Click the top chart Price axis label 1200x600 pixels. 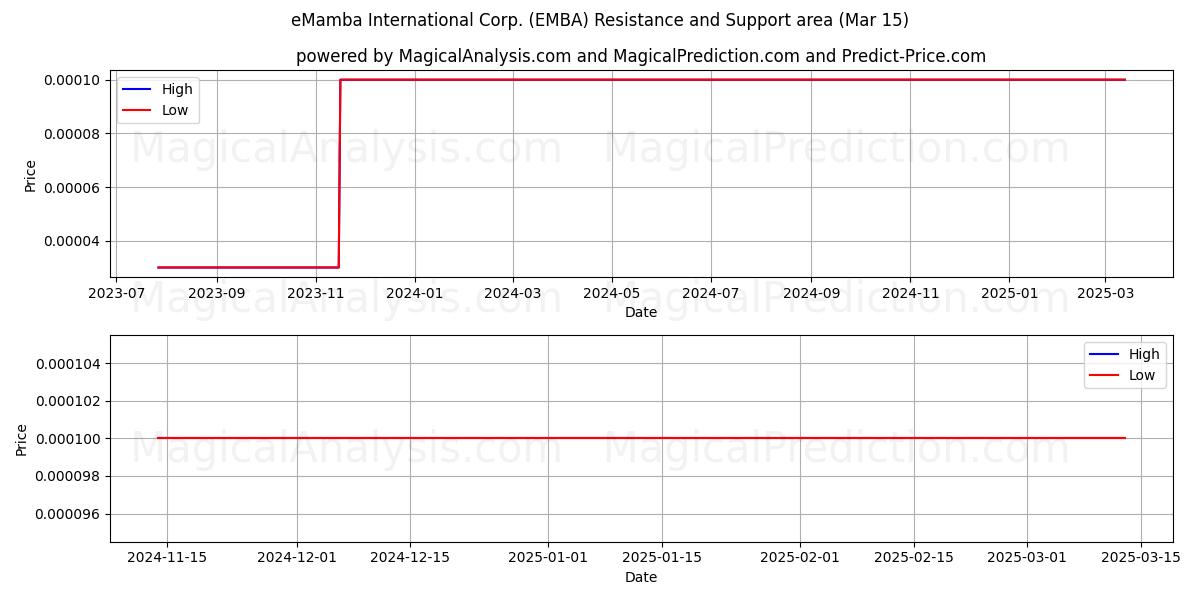tap(31, 175)
